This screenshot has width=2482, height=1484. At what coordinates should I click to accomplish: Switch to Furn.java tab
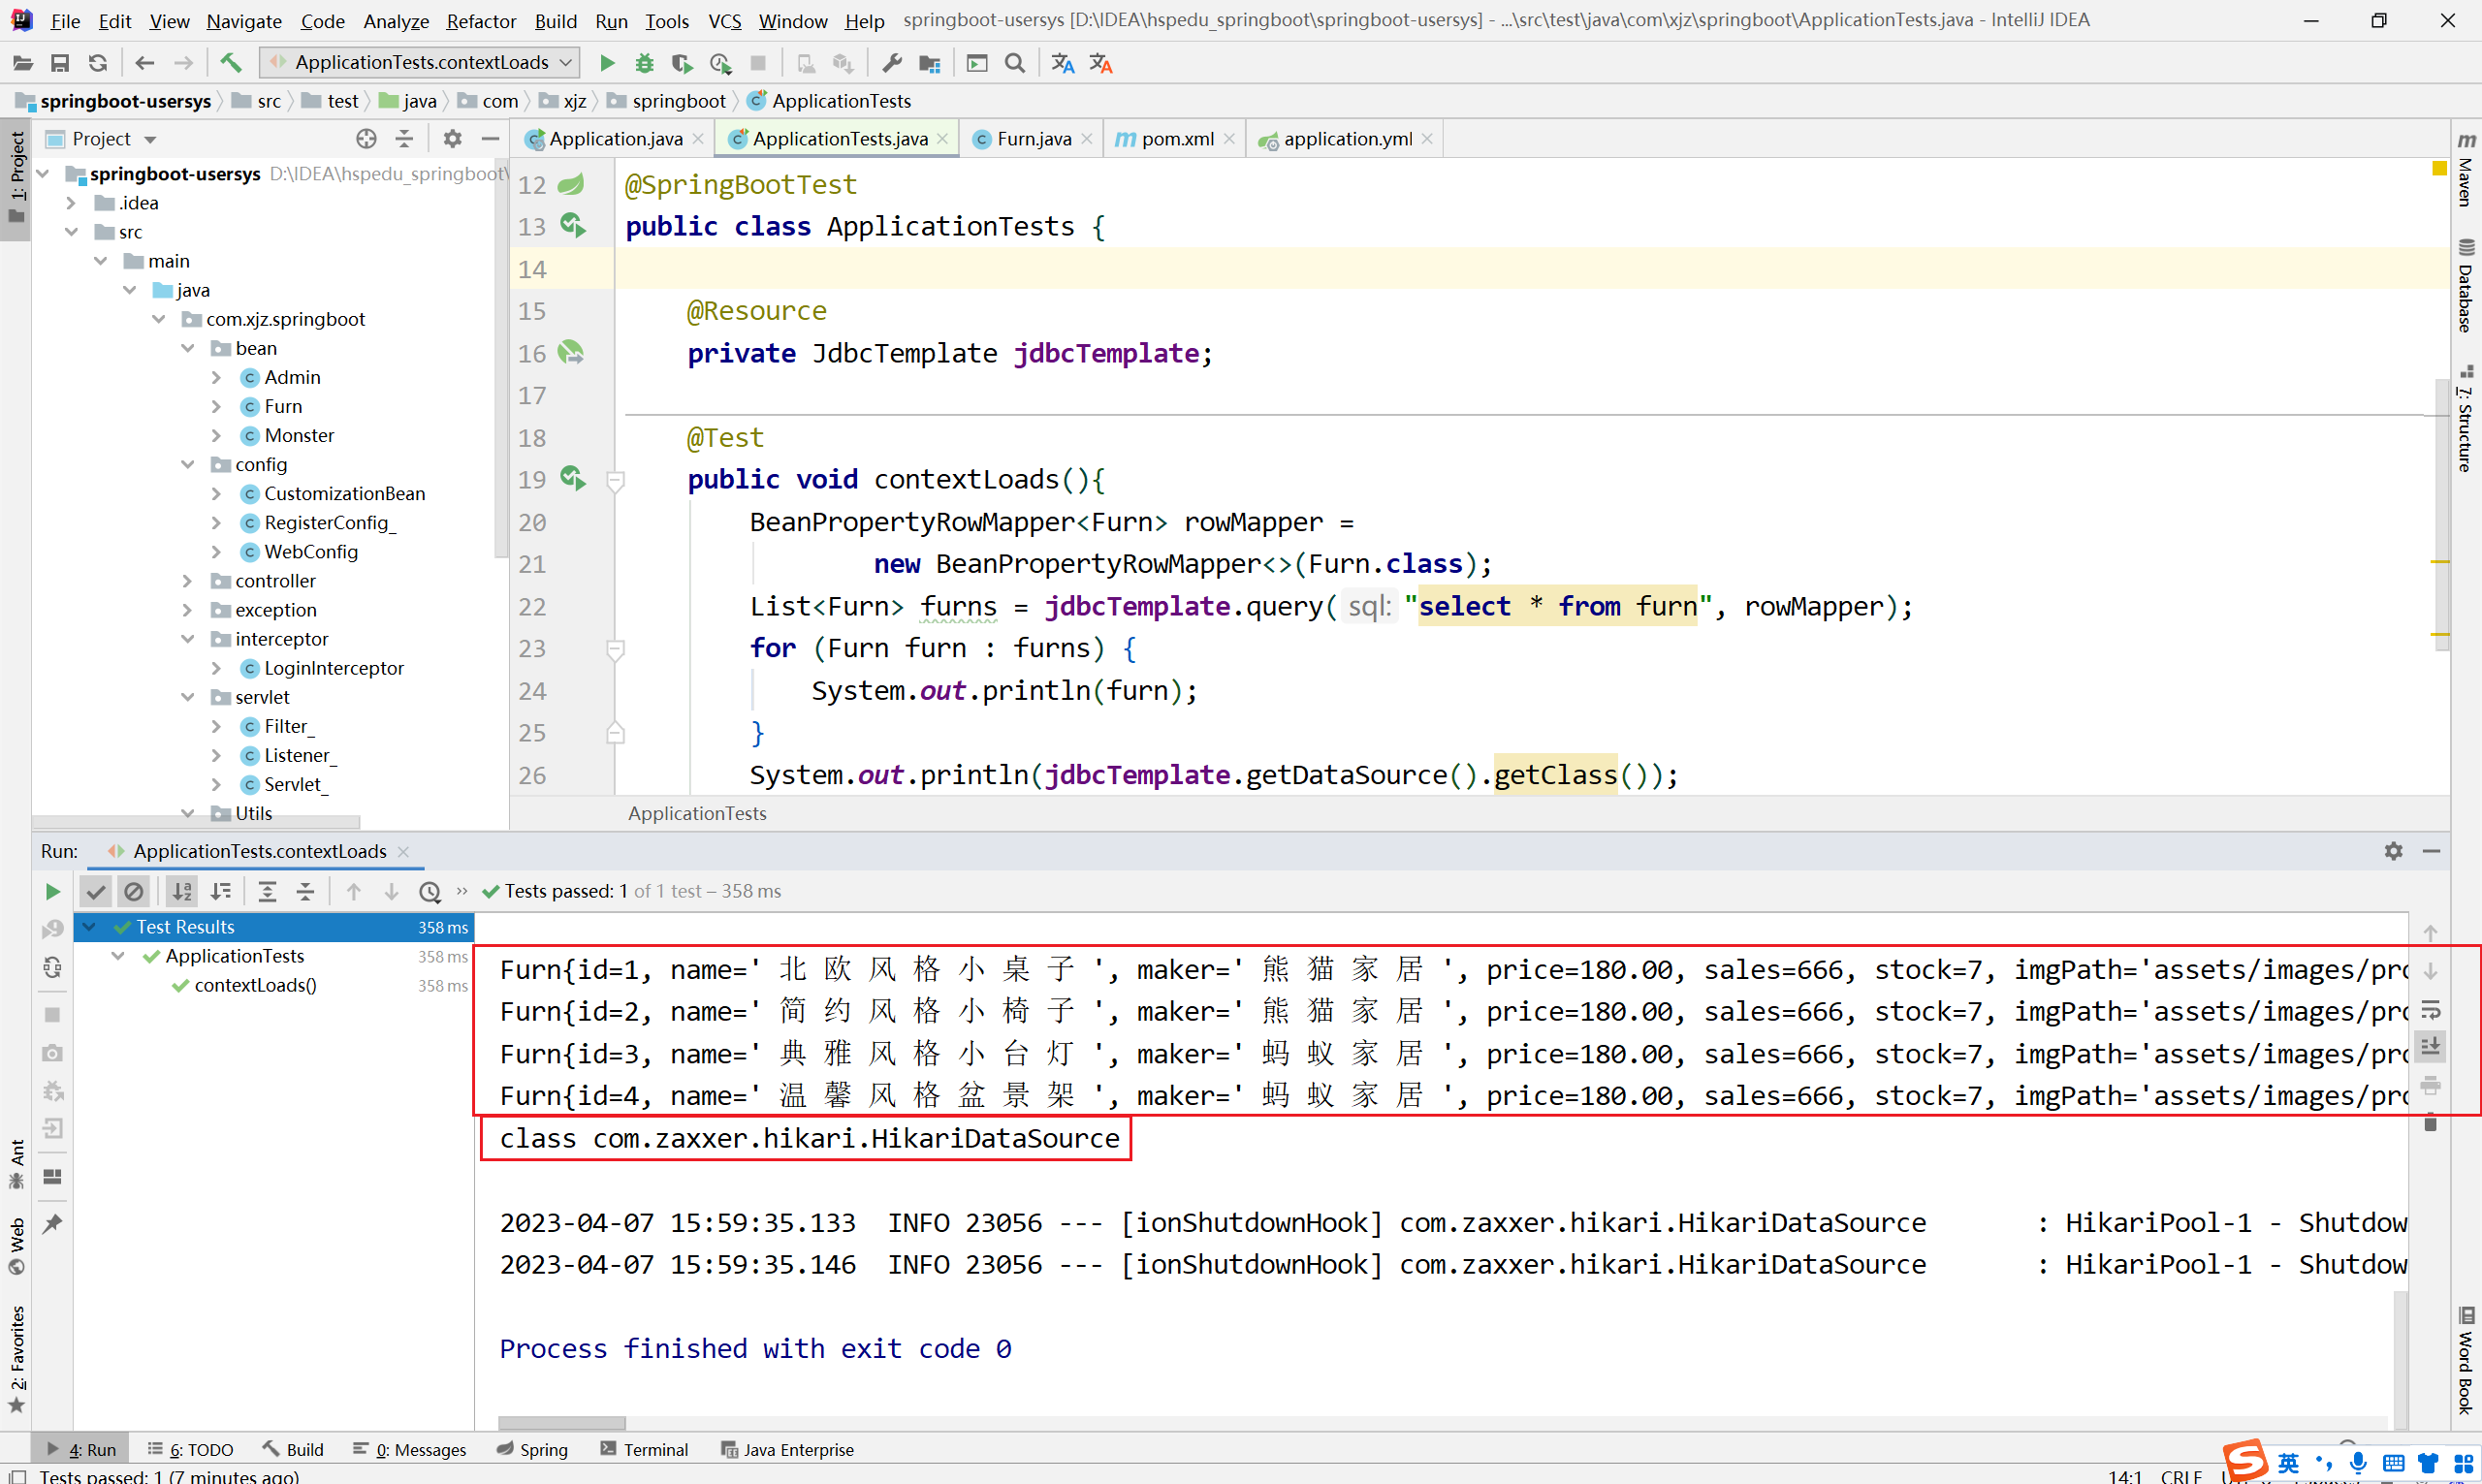click(1033, 139)
